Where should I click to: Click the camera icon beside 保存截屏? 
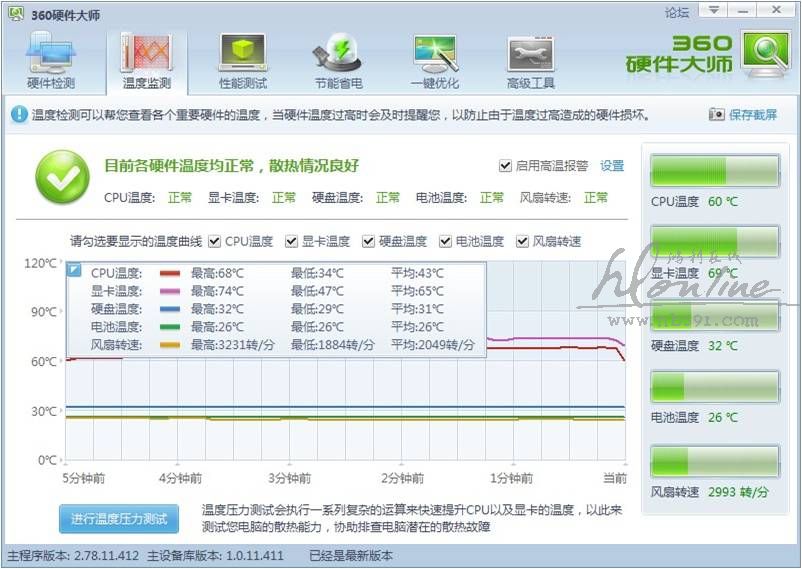tap(716, 115)
